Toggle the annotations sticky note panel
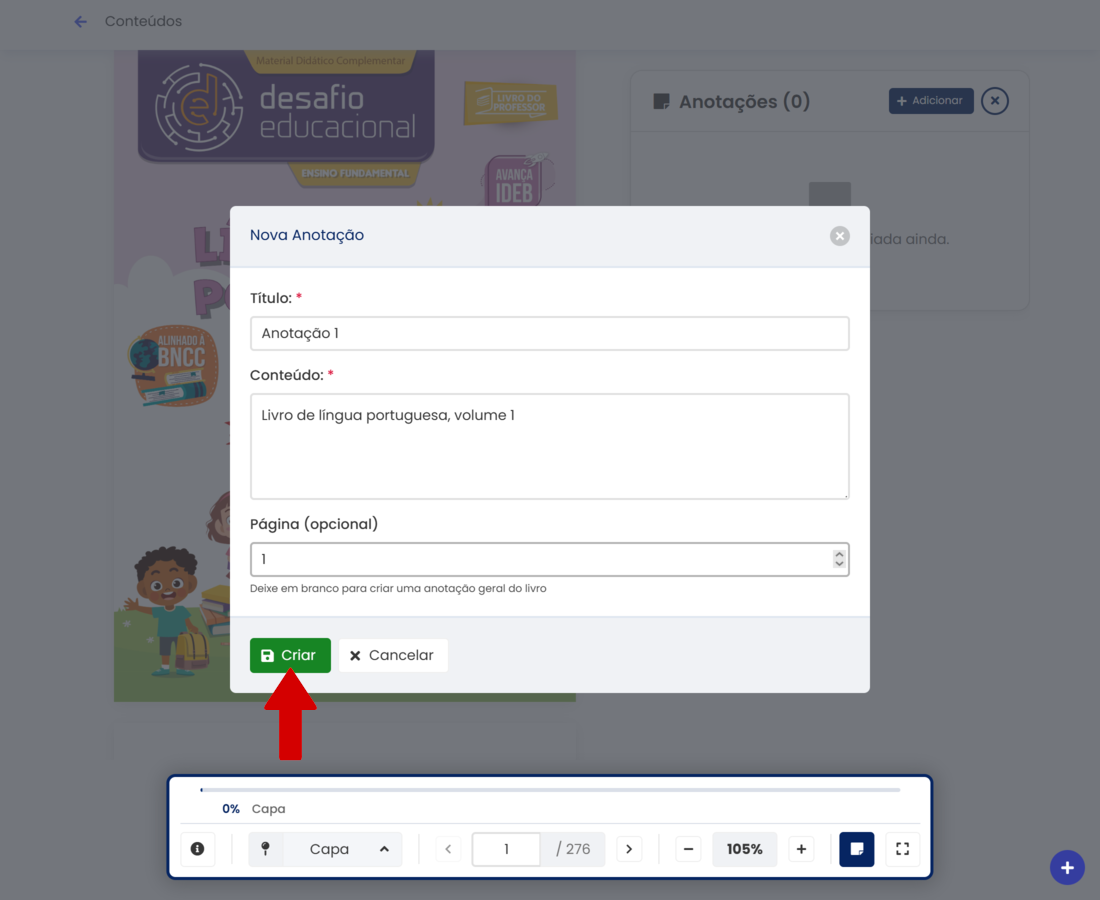This screenshot has height=900, width=1100. [x=857, y=849]
